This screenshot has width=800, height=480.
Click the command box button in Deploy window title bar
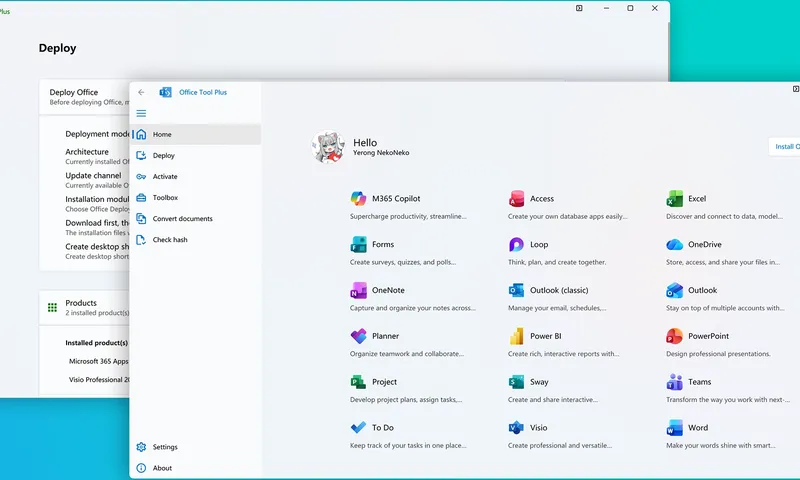(579, 8)
